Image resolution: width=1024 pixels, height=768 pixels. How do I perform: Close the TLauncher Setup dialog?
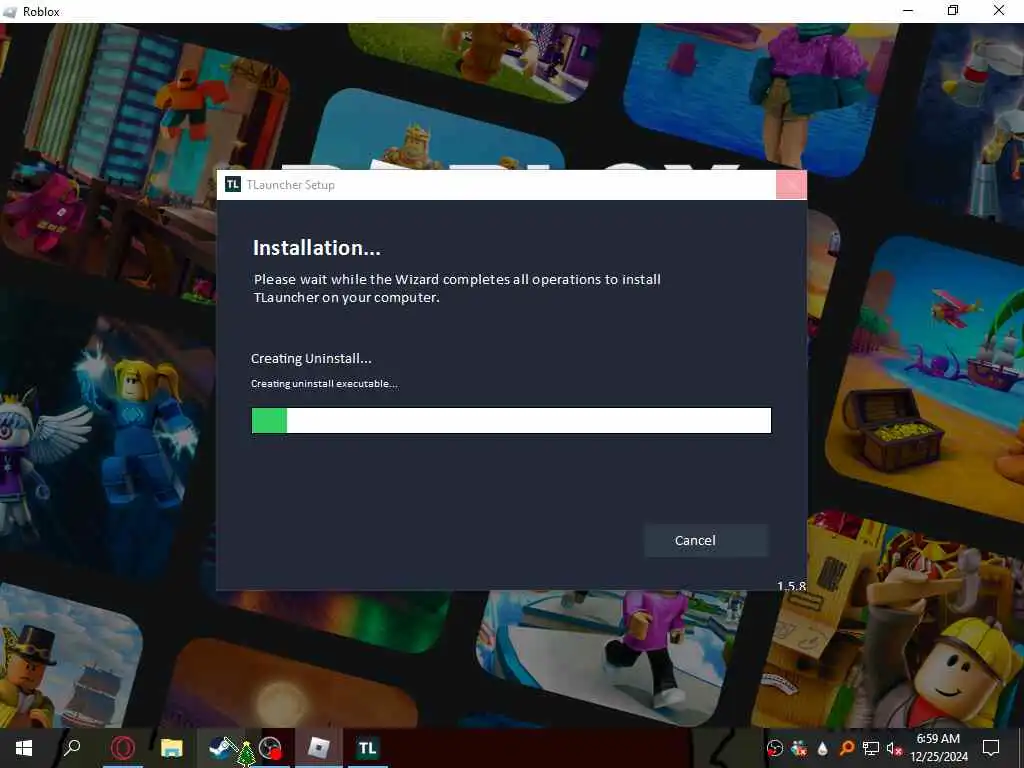791,185
